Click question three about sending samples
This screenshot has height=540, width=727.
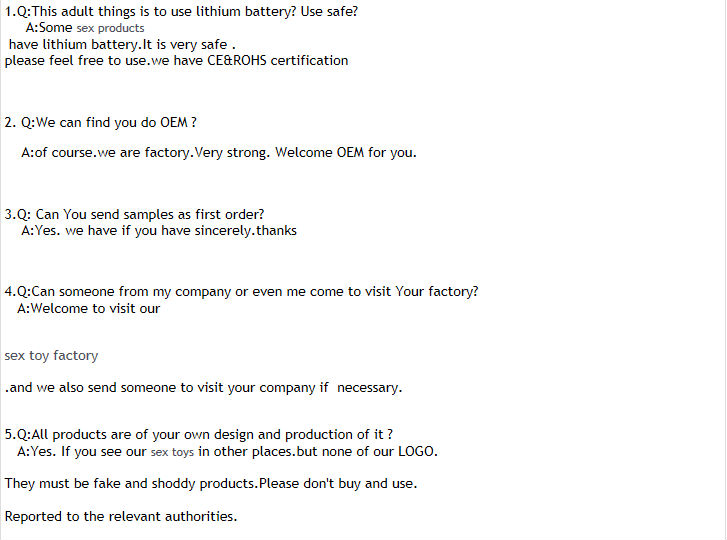click(134, 215)
